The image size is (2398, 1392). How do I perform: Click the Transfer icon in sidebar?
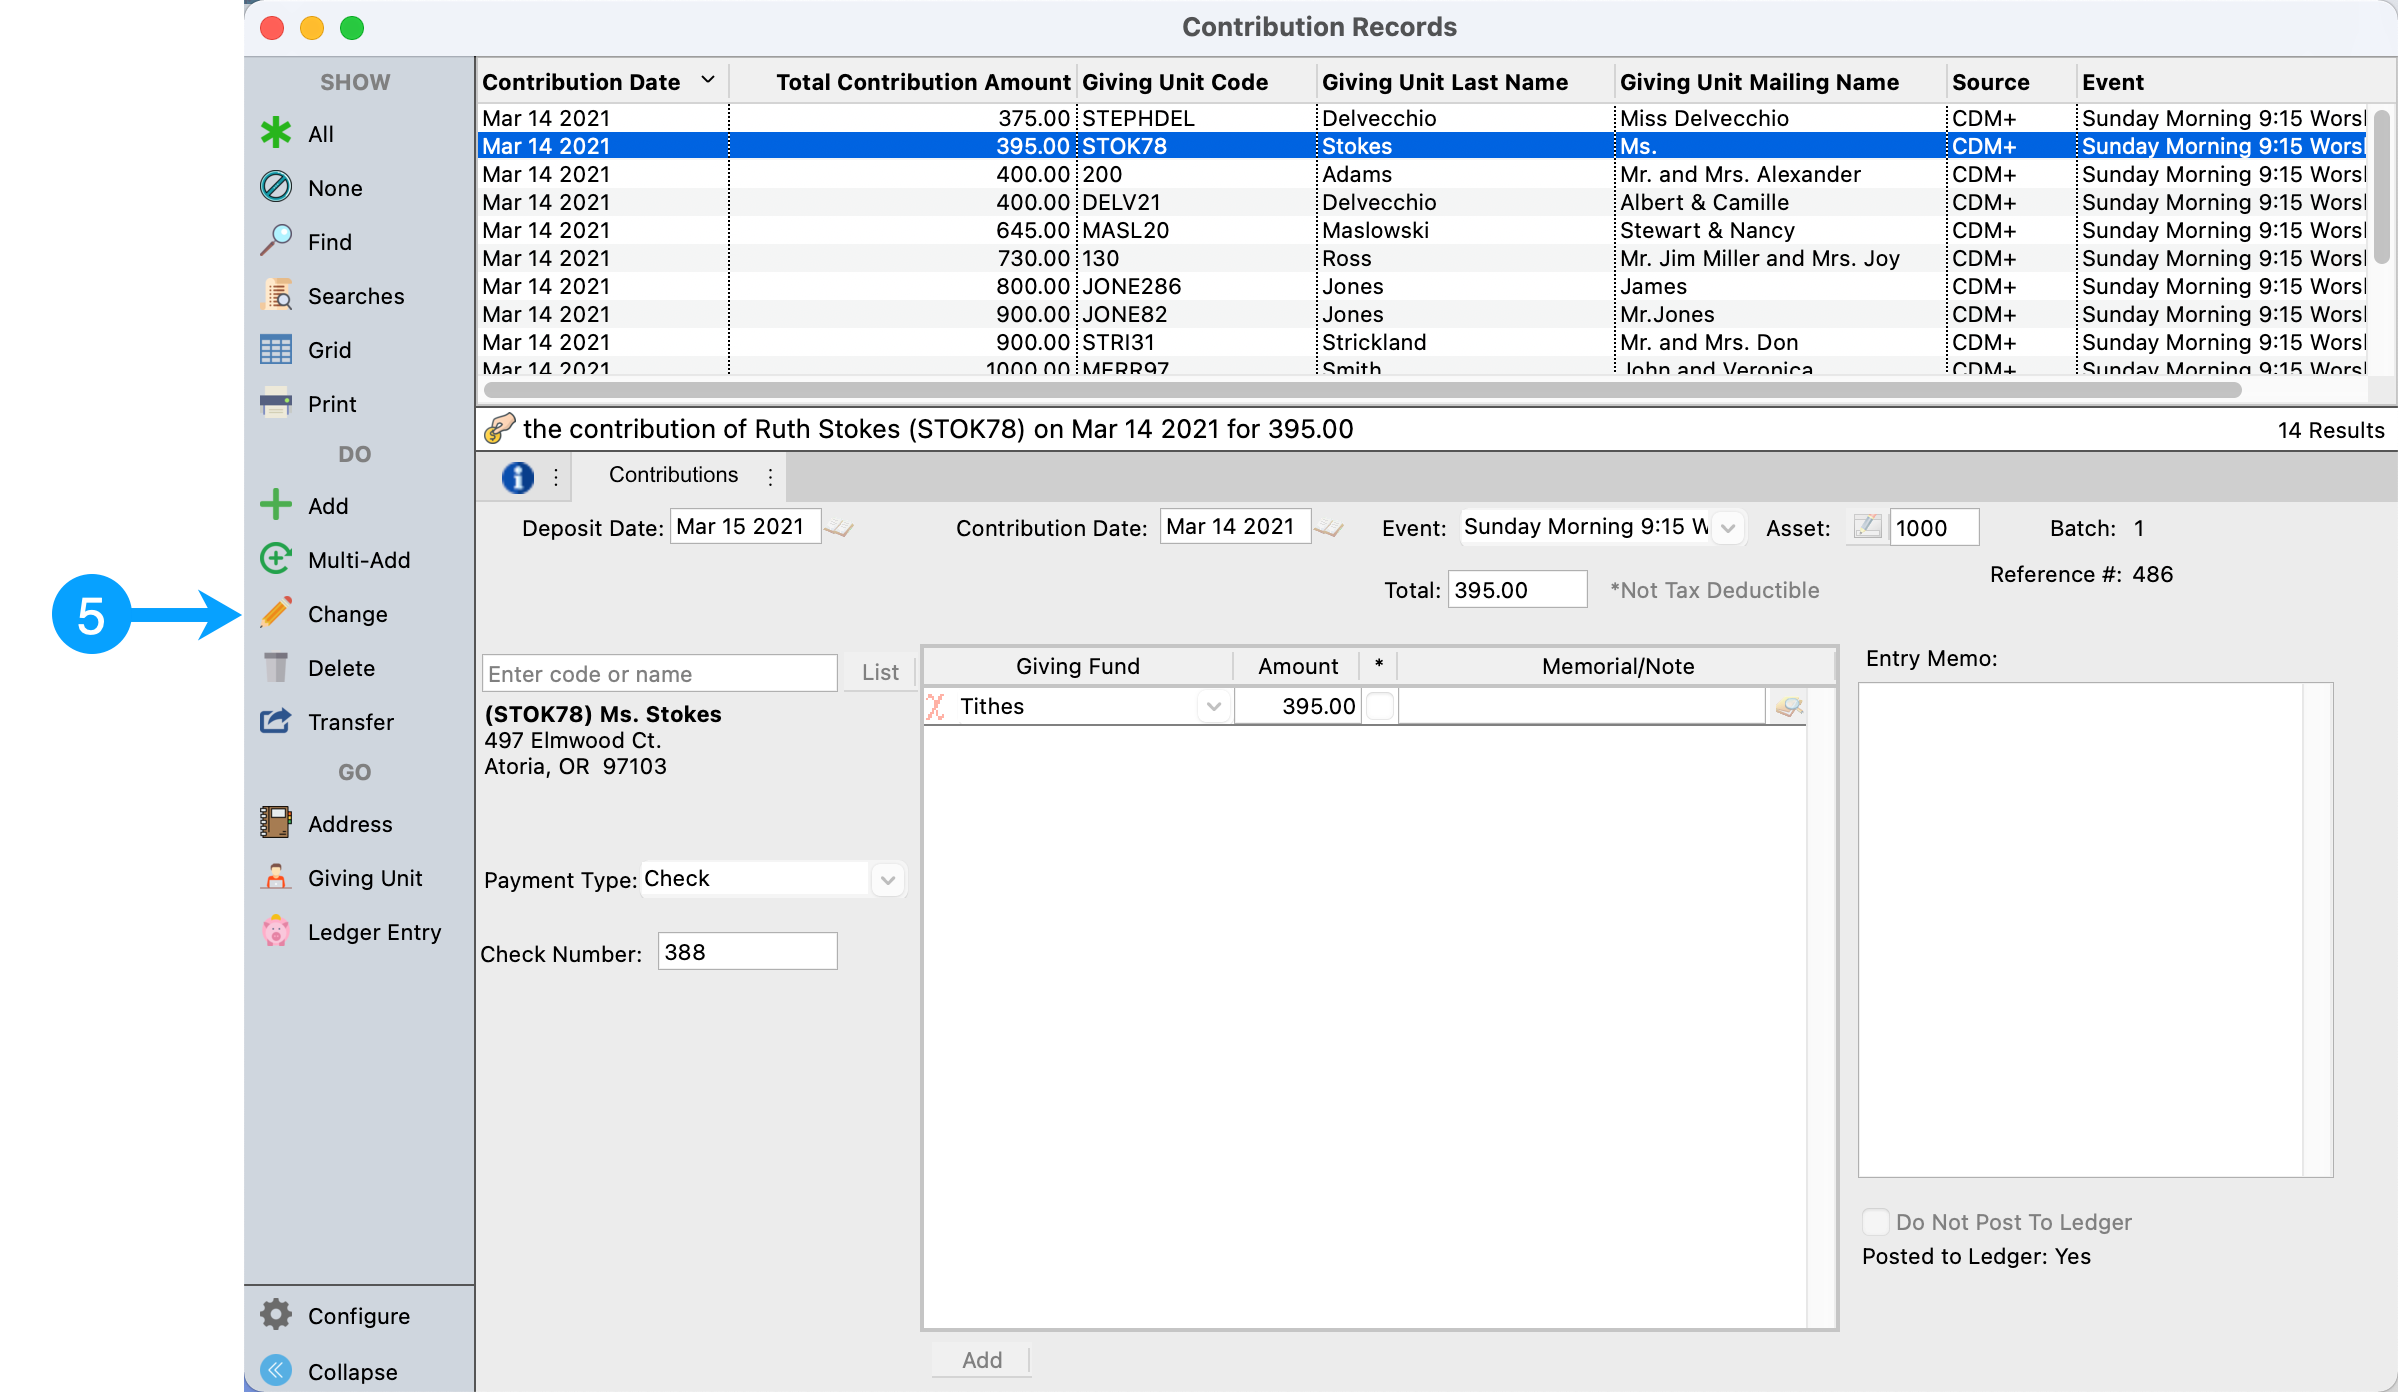(276, 721)
